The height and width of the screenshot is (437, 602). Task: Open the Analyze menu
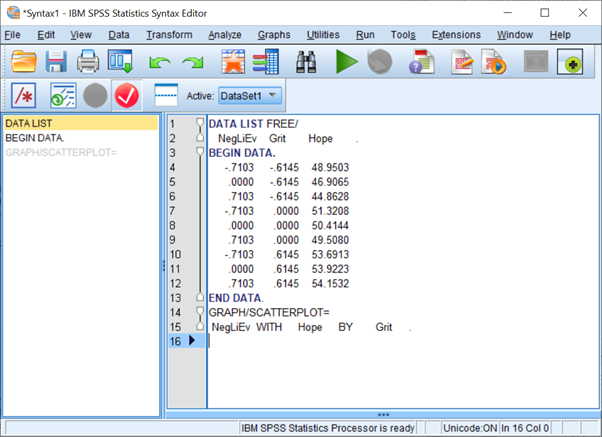tap(225, 35)
